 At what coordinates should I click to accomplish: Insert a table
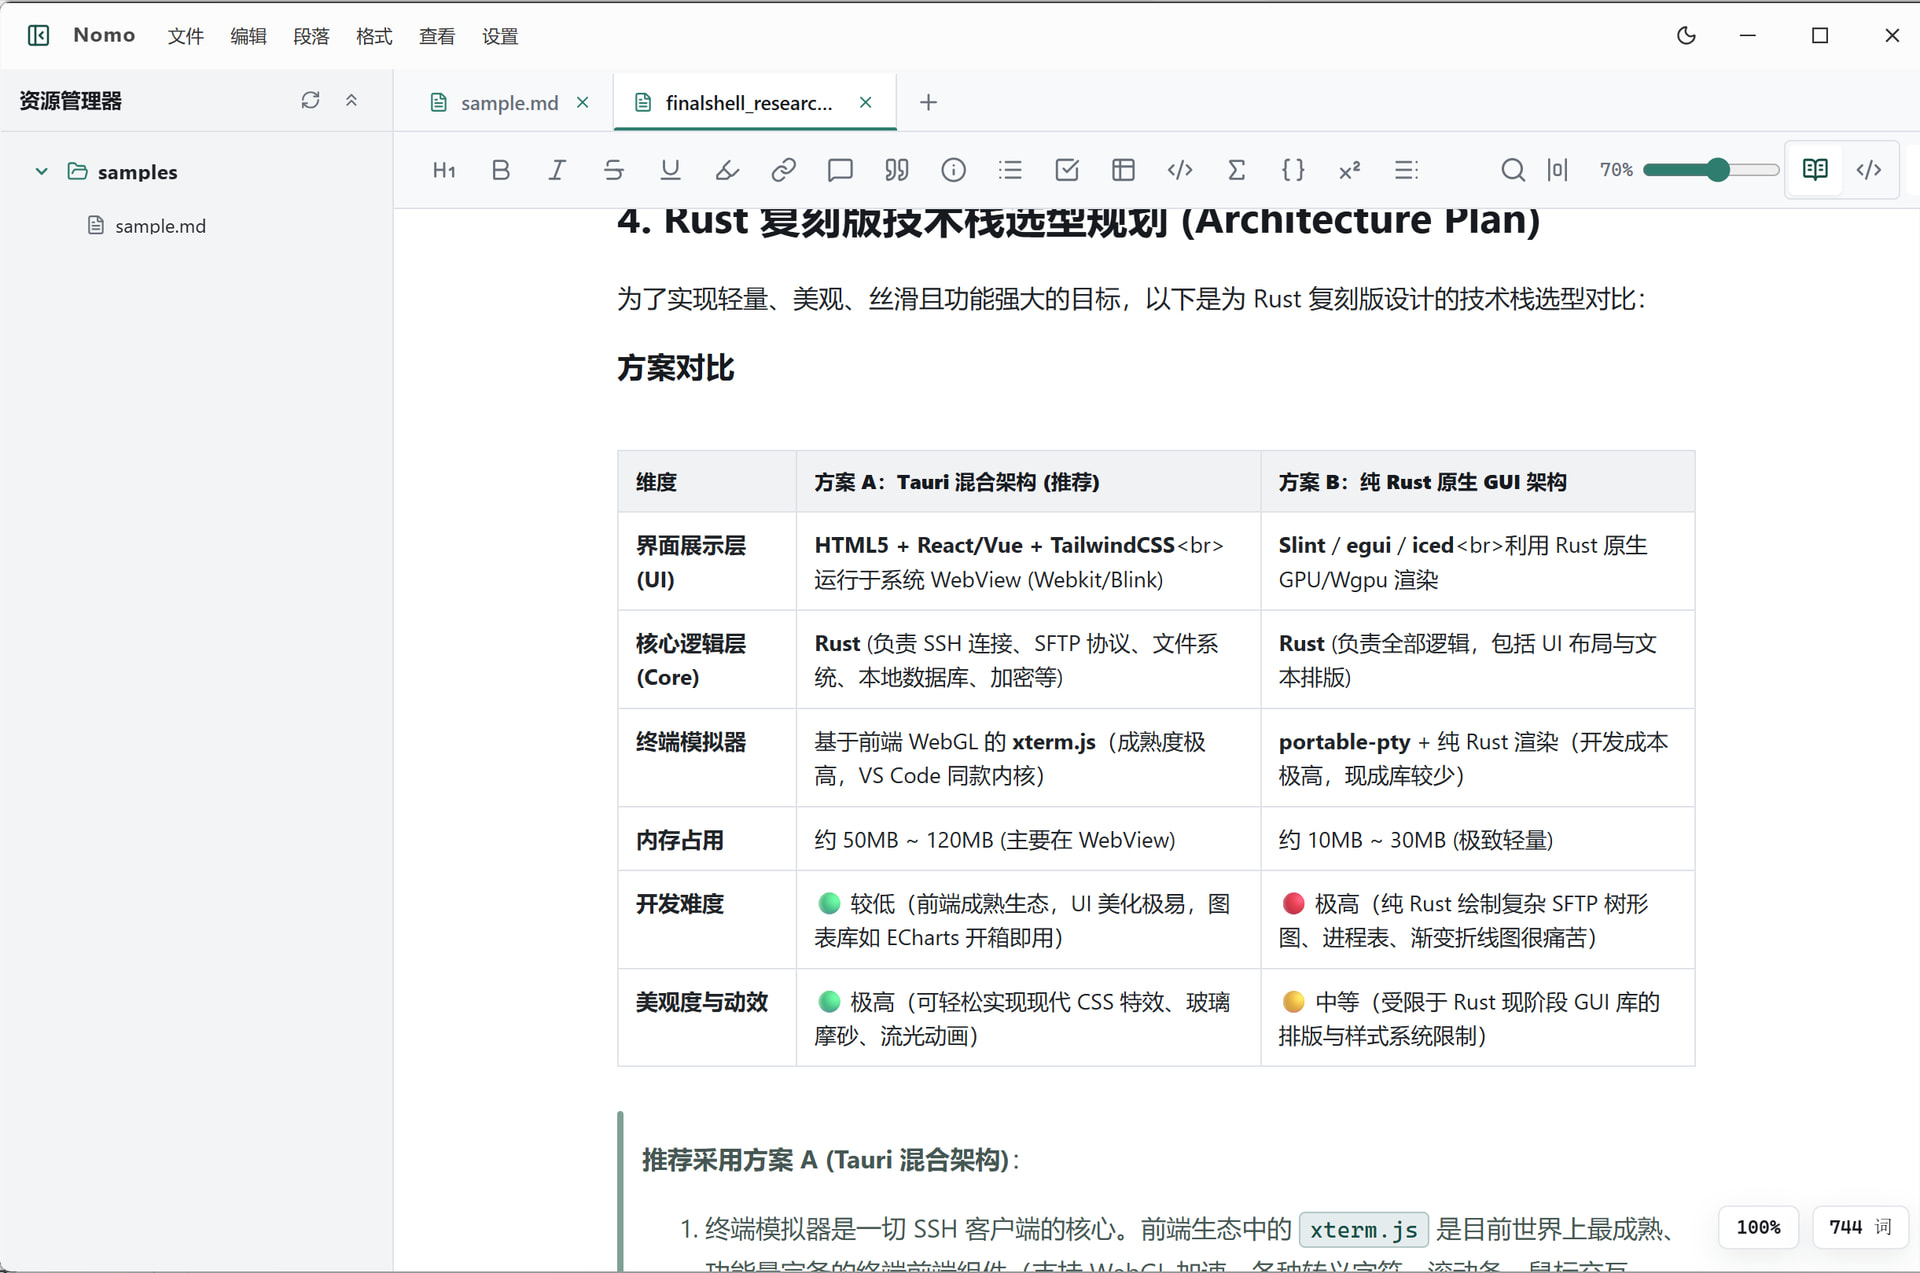tap(1123, 170)
